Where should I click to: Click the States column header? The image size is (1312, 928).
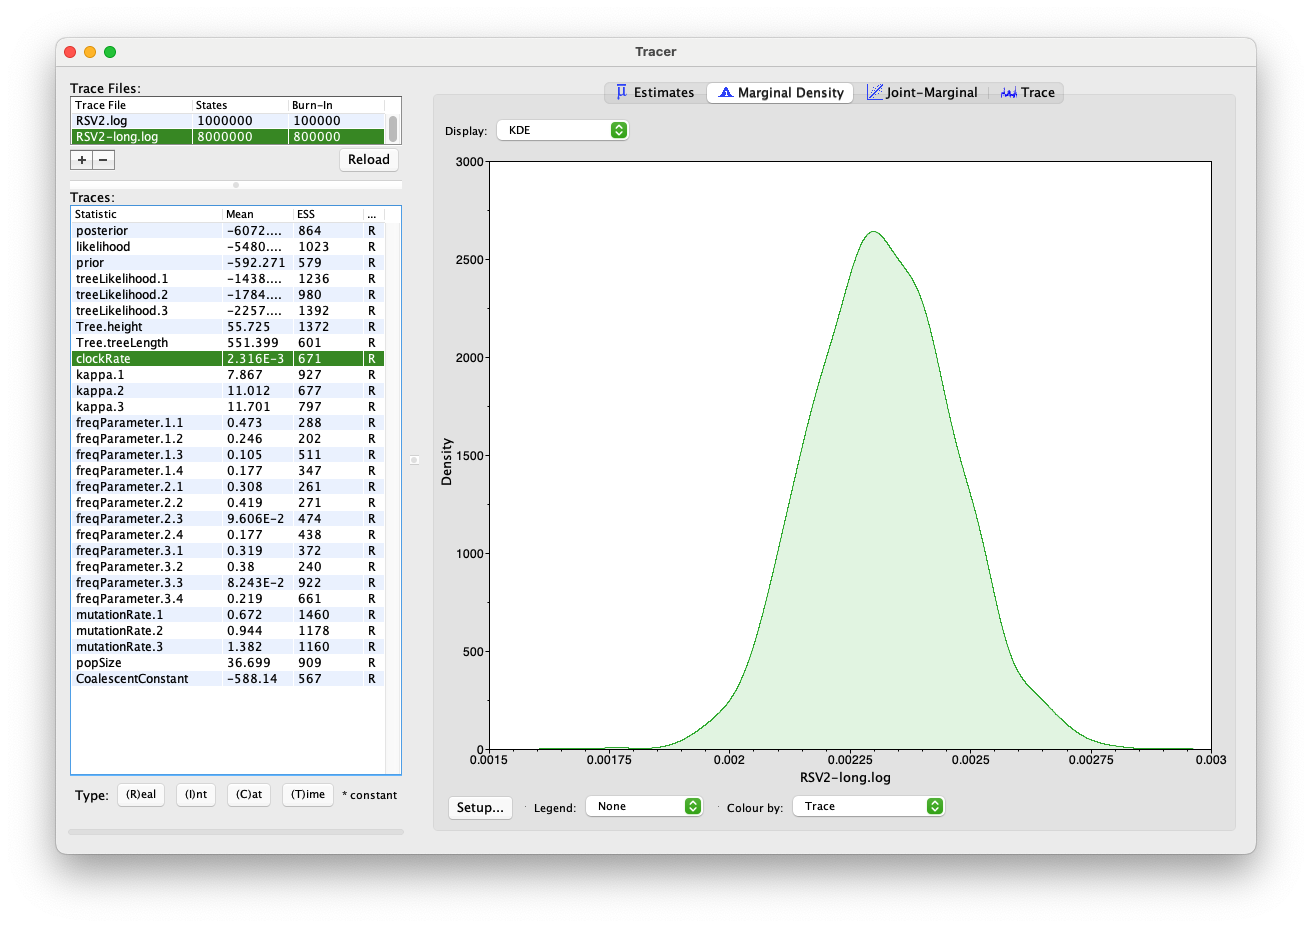(240, 105)
